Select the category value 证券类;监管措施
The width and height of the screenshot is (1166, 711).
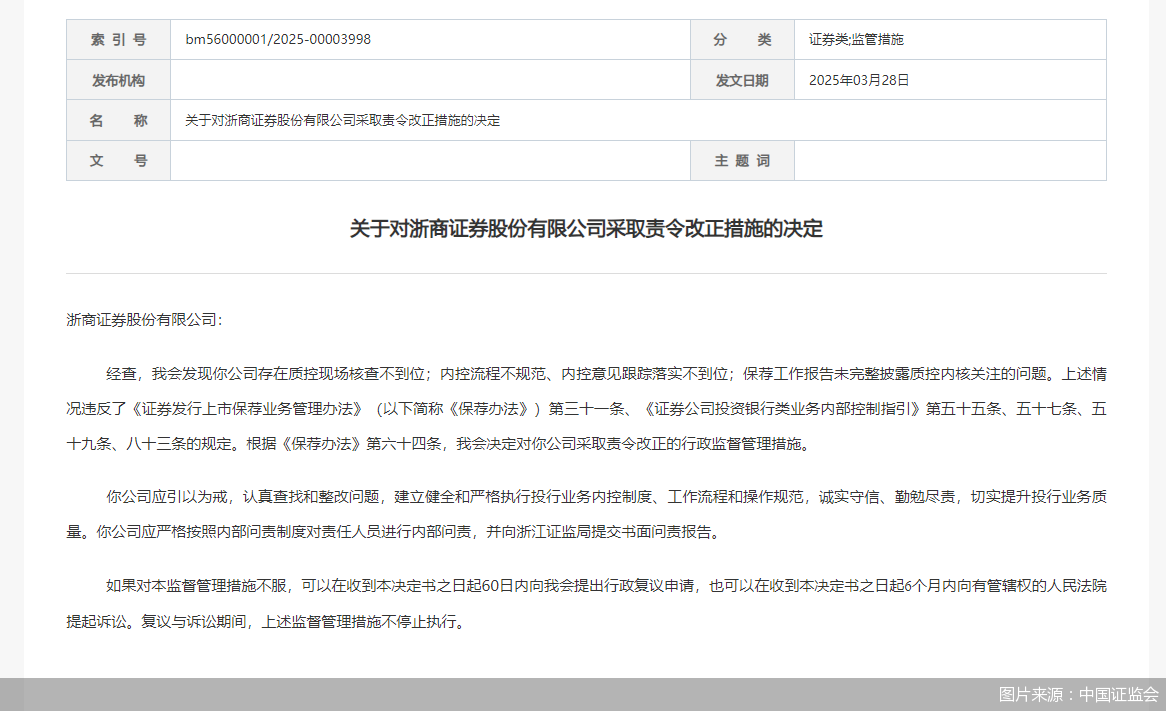(x=856, y=39)
